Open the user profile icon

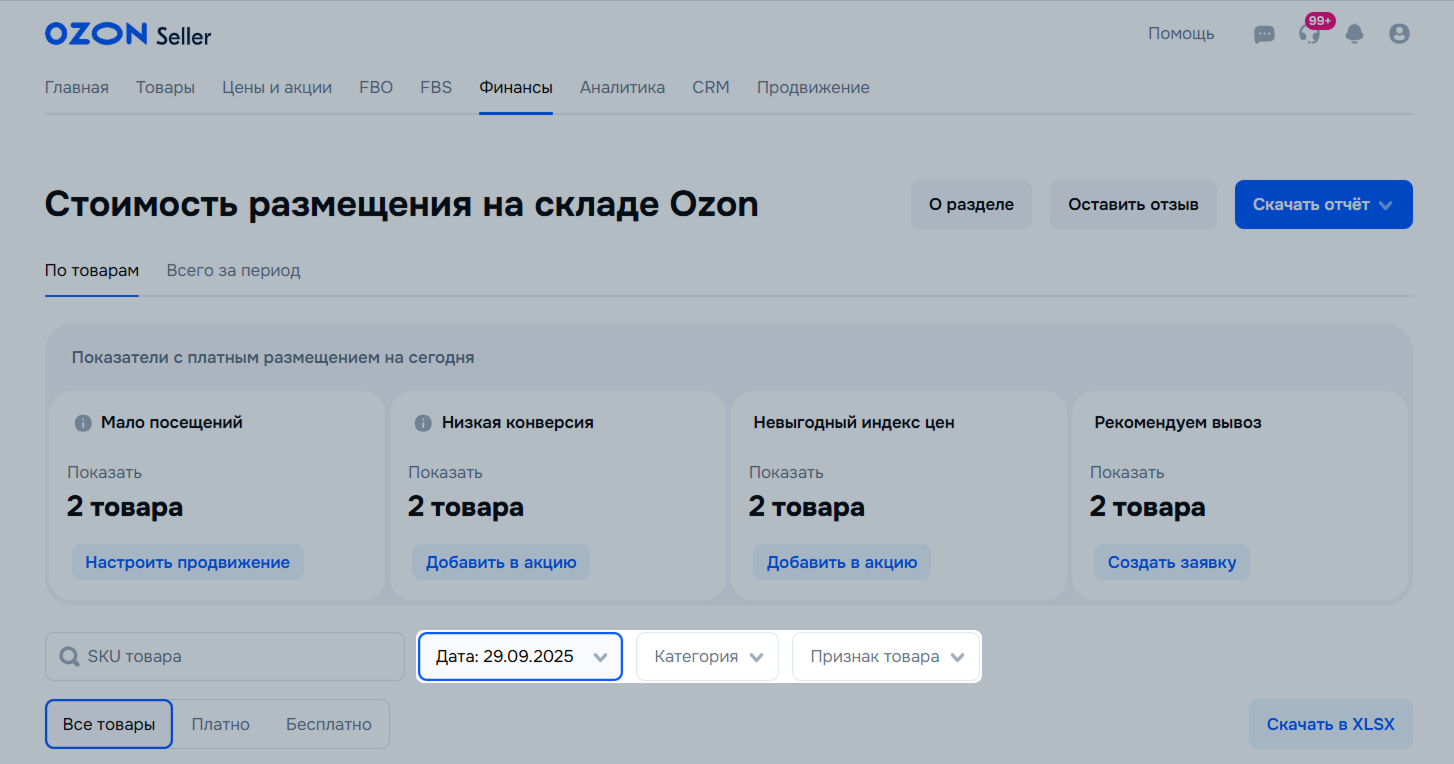pos(1399,34)
